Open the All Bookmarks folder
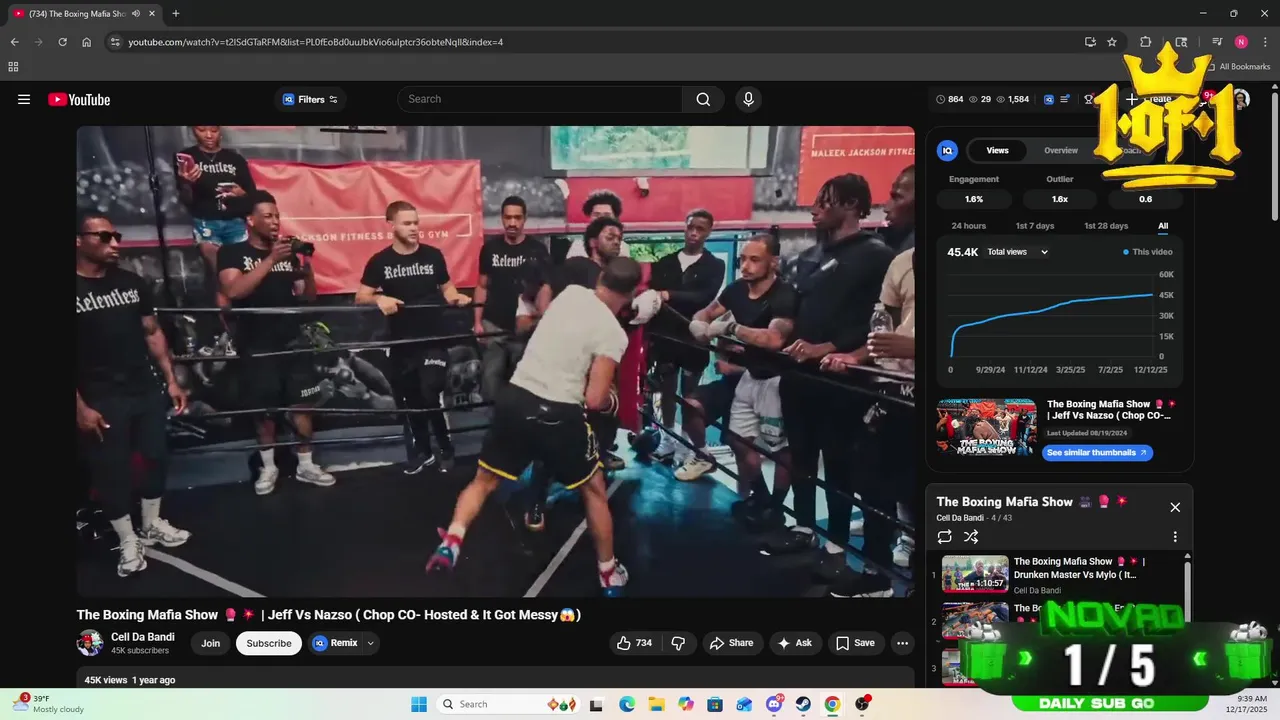The image size is (1280, 720). 1238,67
